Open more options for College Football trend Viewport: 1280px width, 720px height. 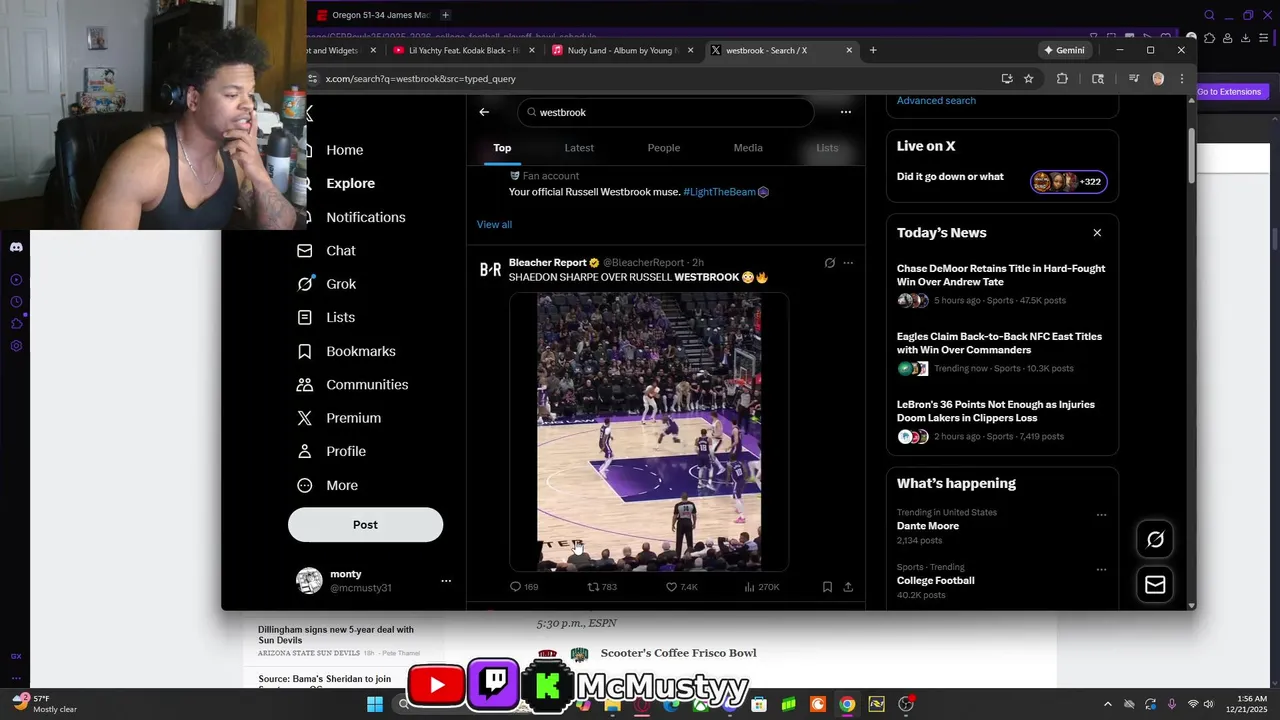click(1101, 570)
